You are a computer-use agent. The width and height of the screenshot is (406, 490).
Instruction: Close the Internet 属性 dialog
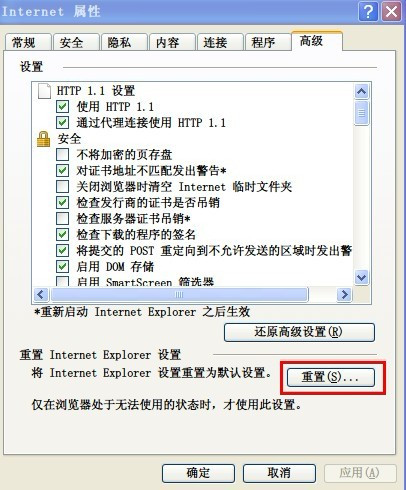point(391,12)
